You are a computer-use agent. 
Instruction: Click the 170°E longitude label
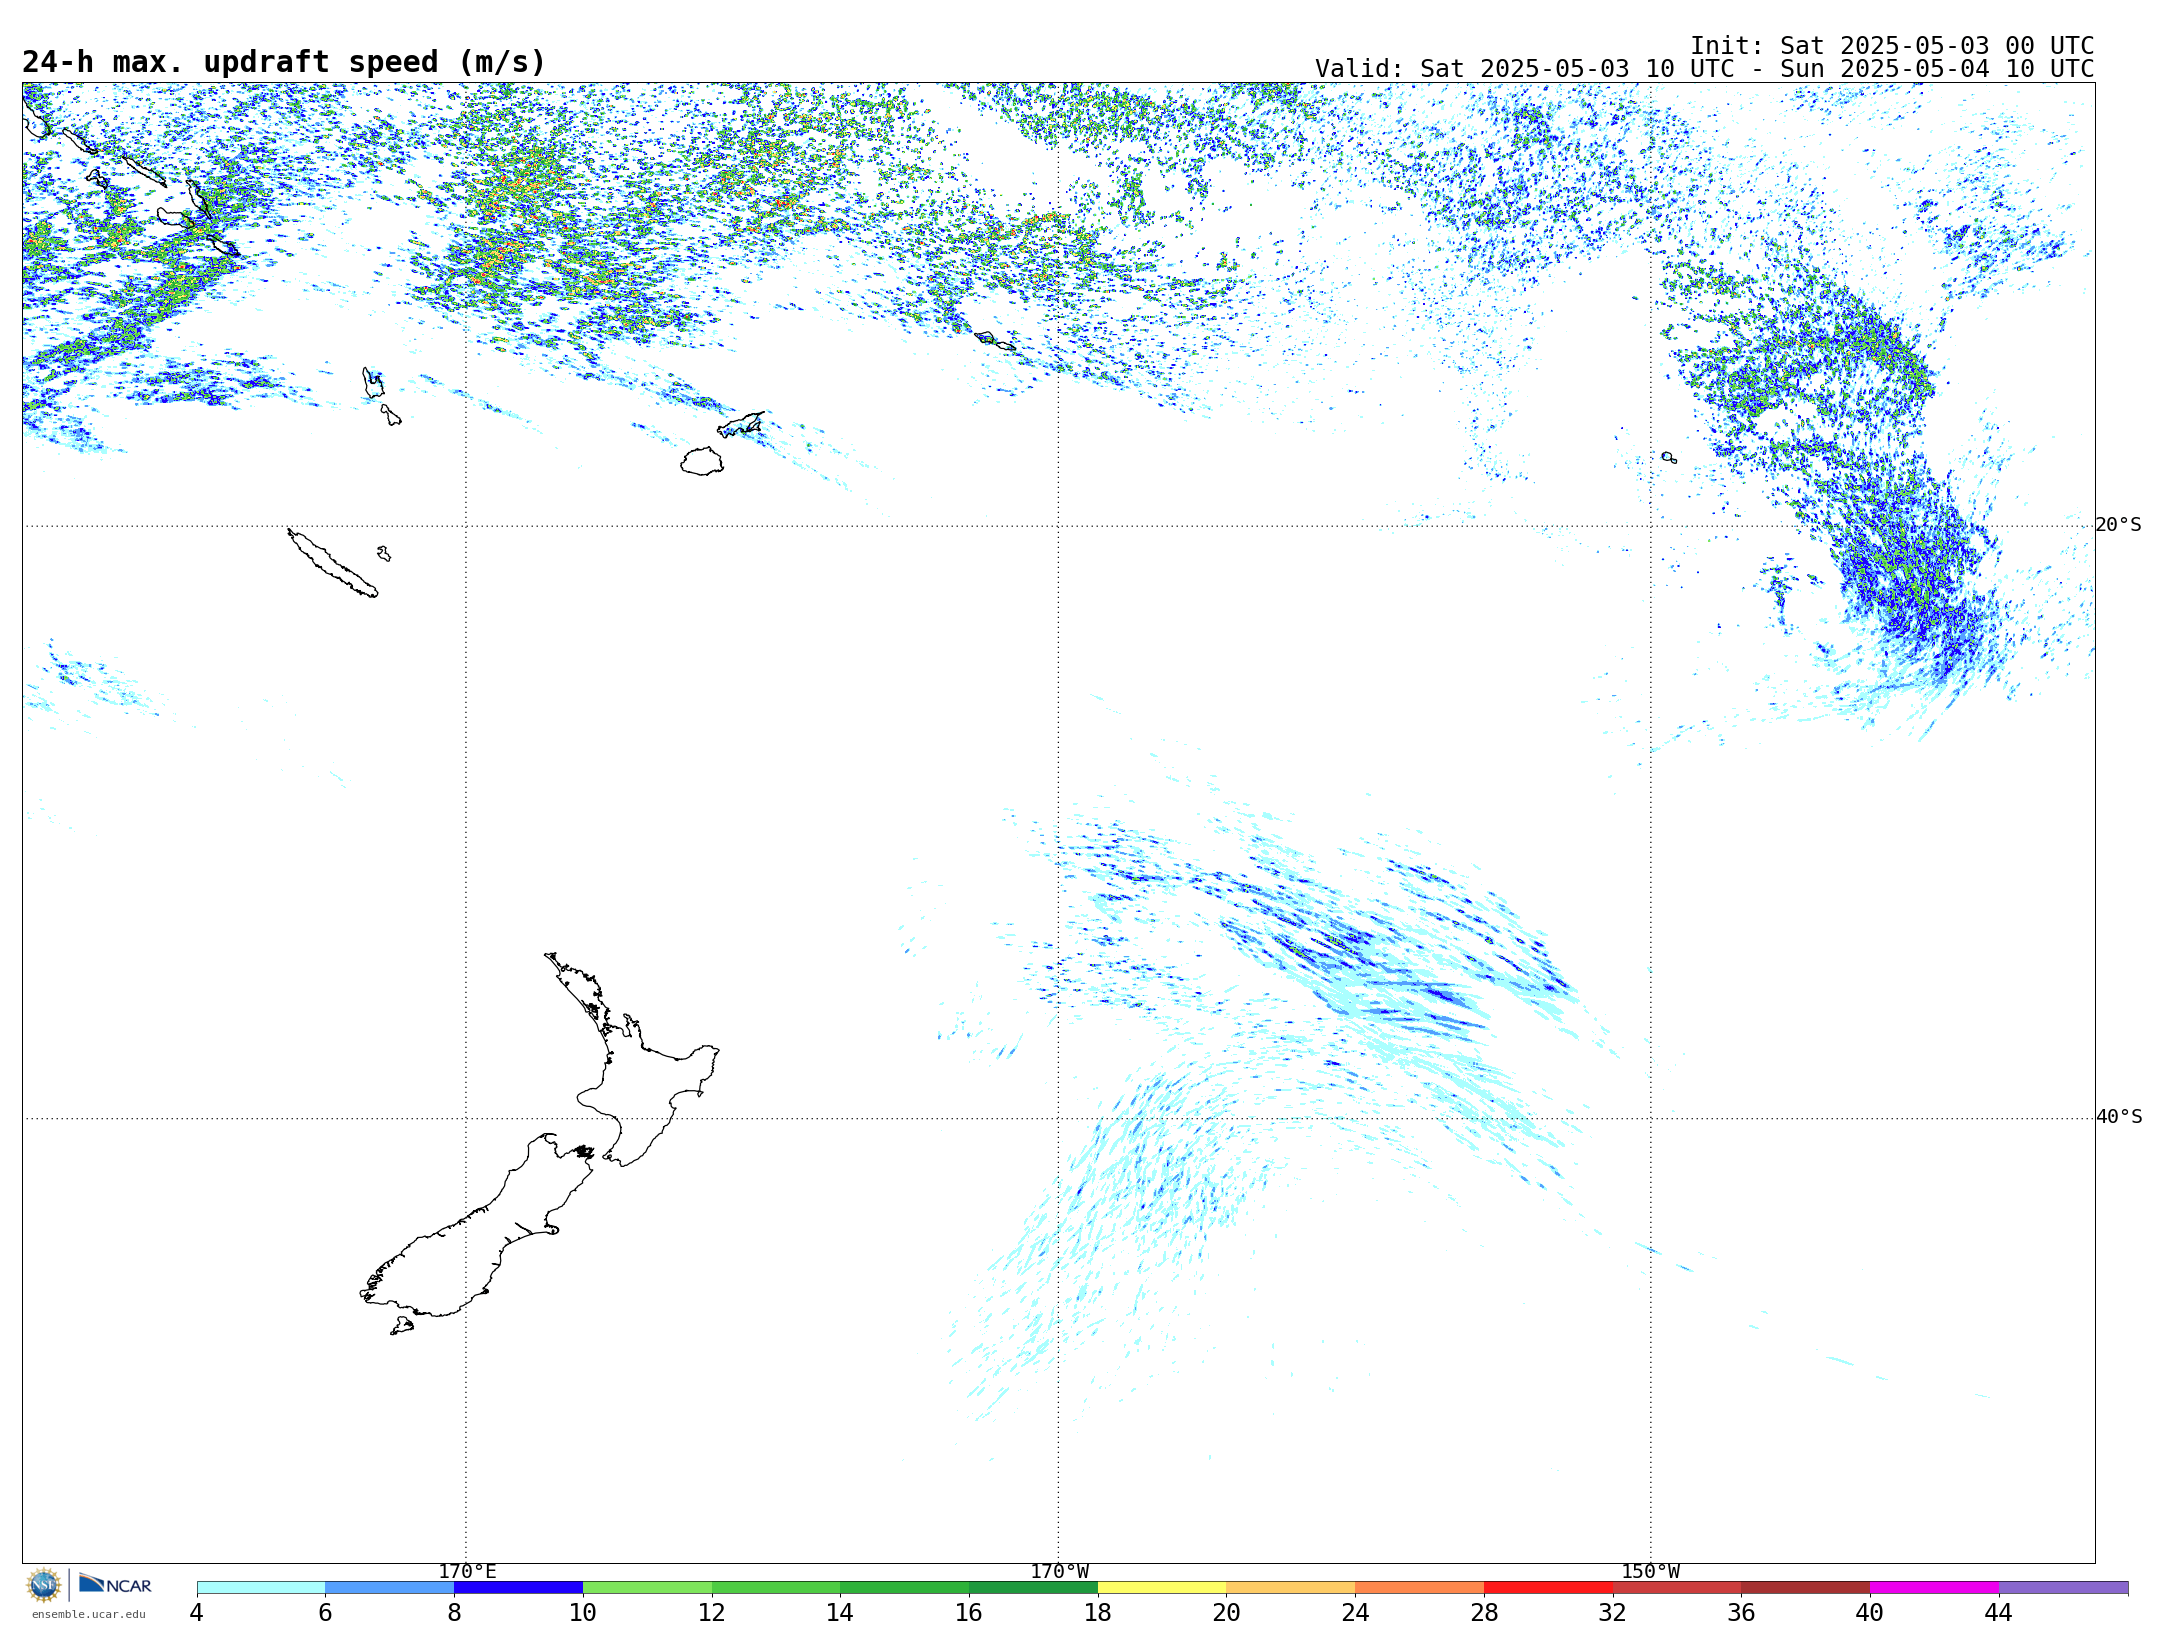467,1571
